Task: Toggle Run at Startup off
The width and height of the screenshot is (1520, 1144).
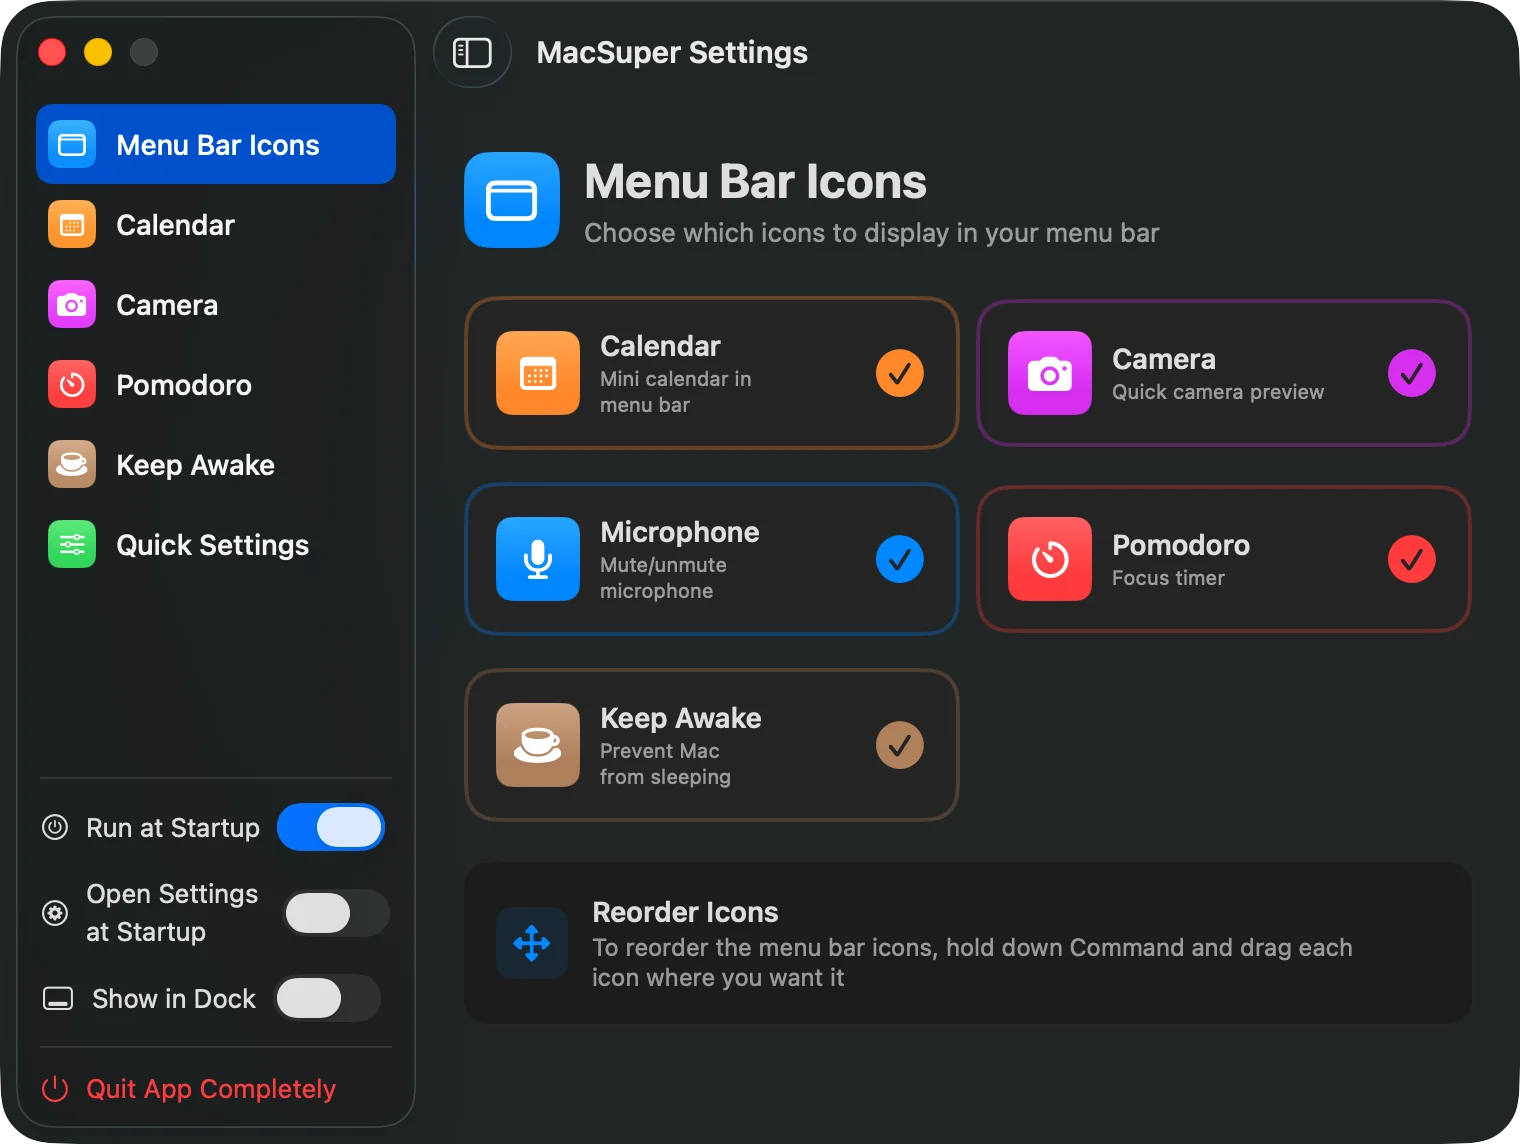Action: 330,827
